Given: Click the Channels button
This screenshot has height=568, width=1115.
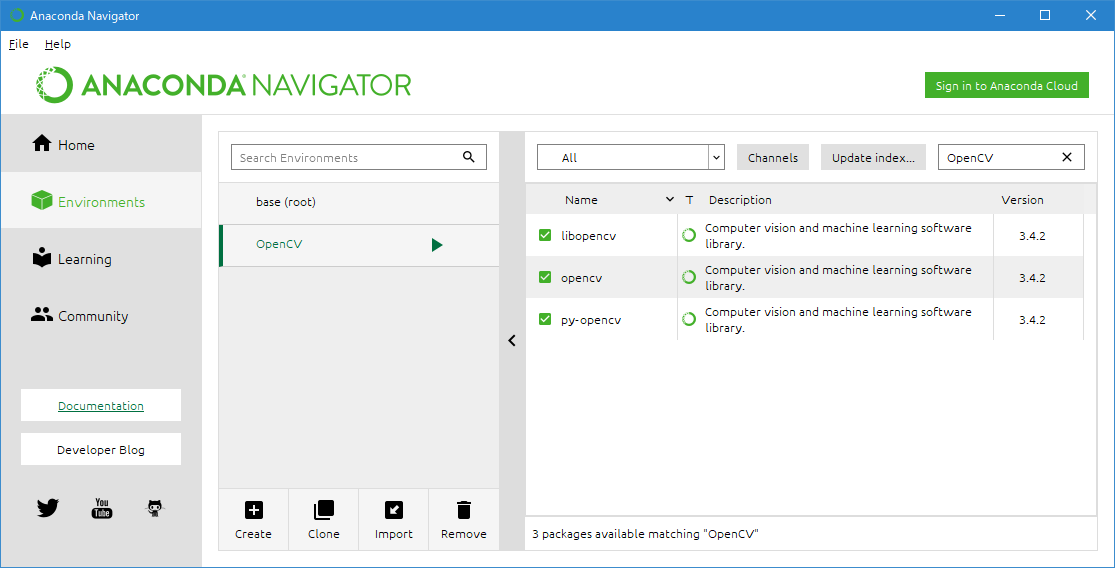Looking at the screenshot, I should [773, 157].
